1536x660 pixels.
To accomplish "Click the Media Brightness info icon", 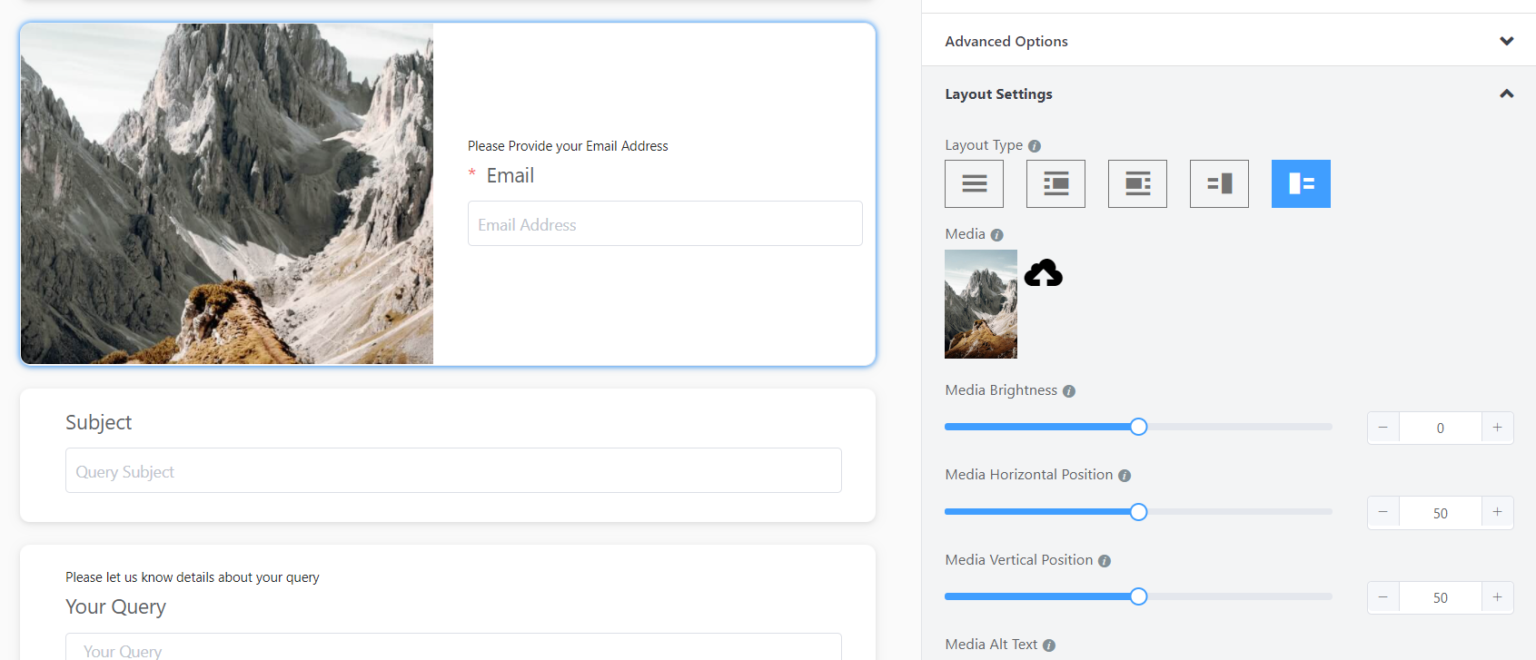I will click(x=1068, y=390).
